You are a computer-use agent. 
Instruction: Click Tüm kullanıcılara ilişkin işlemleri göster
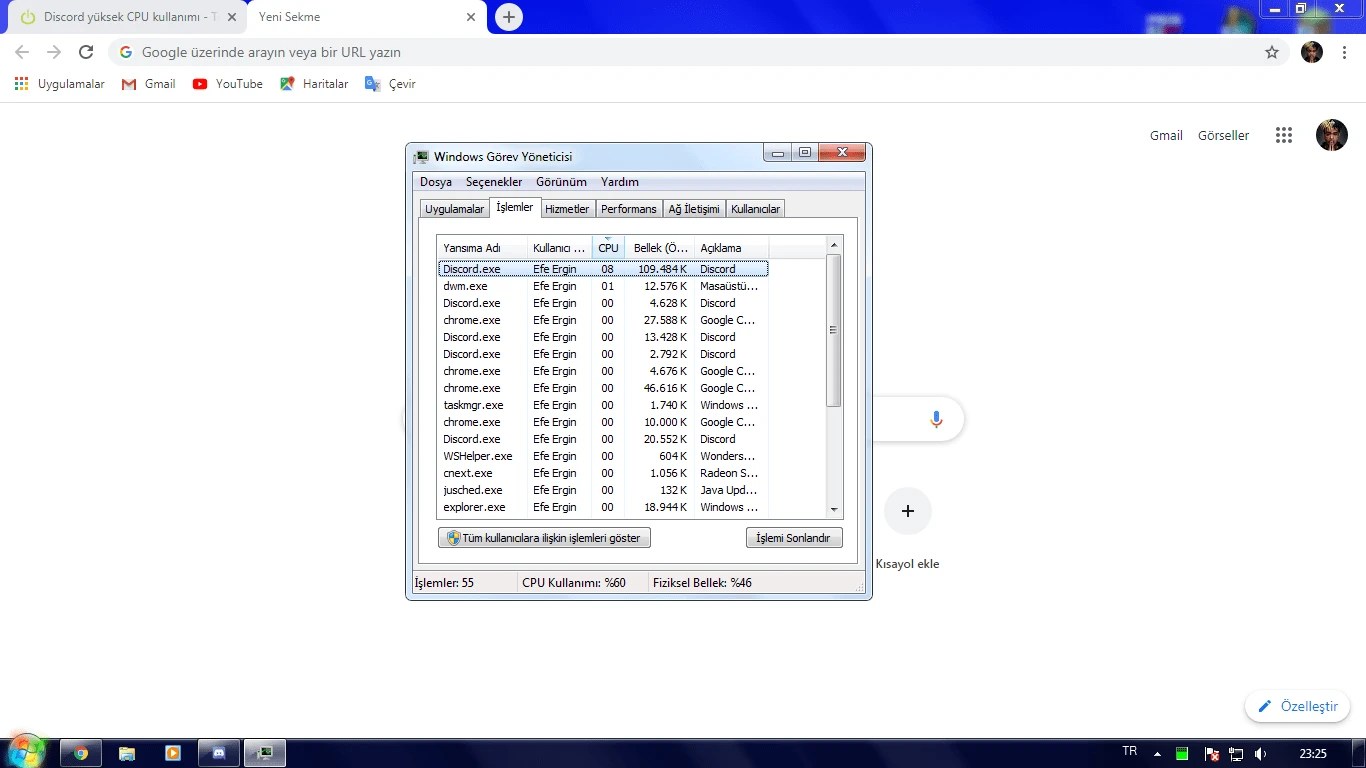tap(544, 538)
